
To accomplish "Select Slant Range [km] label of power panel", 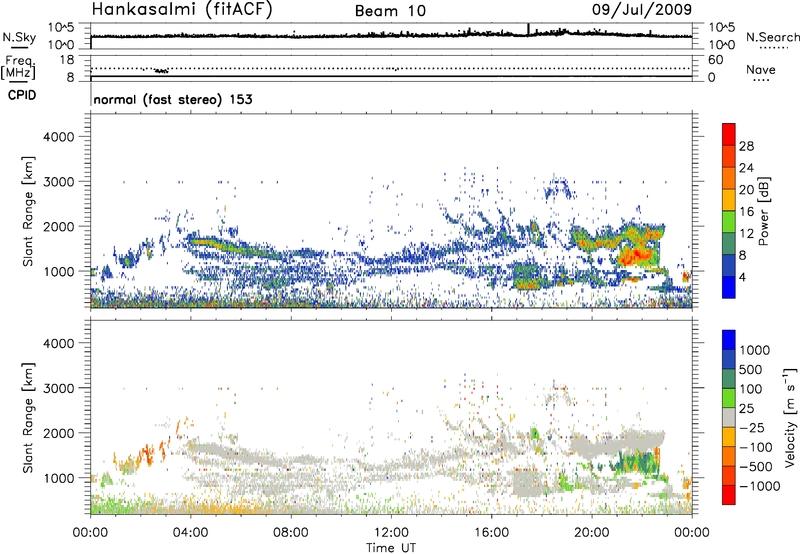I will [x=28, y=211].
